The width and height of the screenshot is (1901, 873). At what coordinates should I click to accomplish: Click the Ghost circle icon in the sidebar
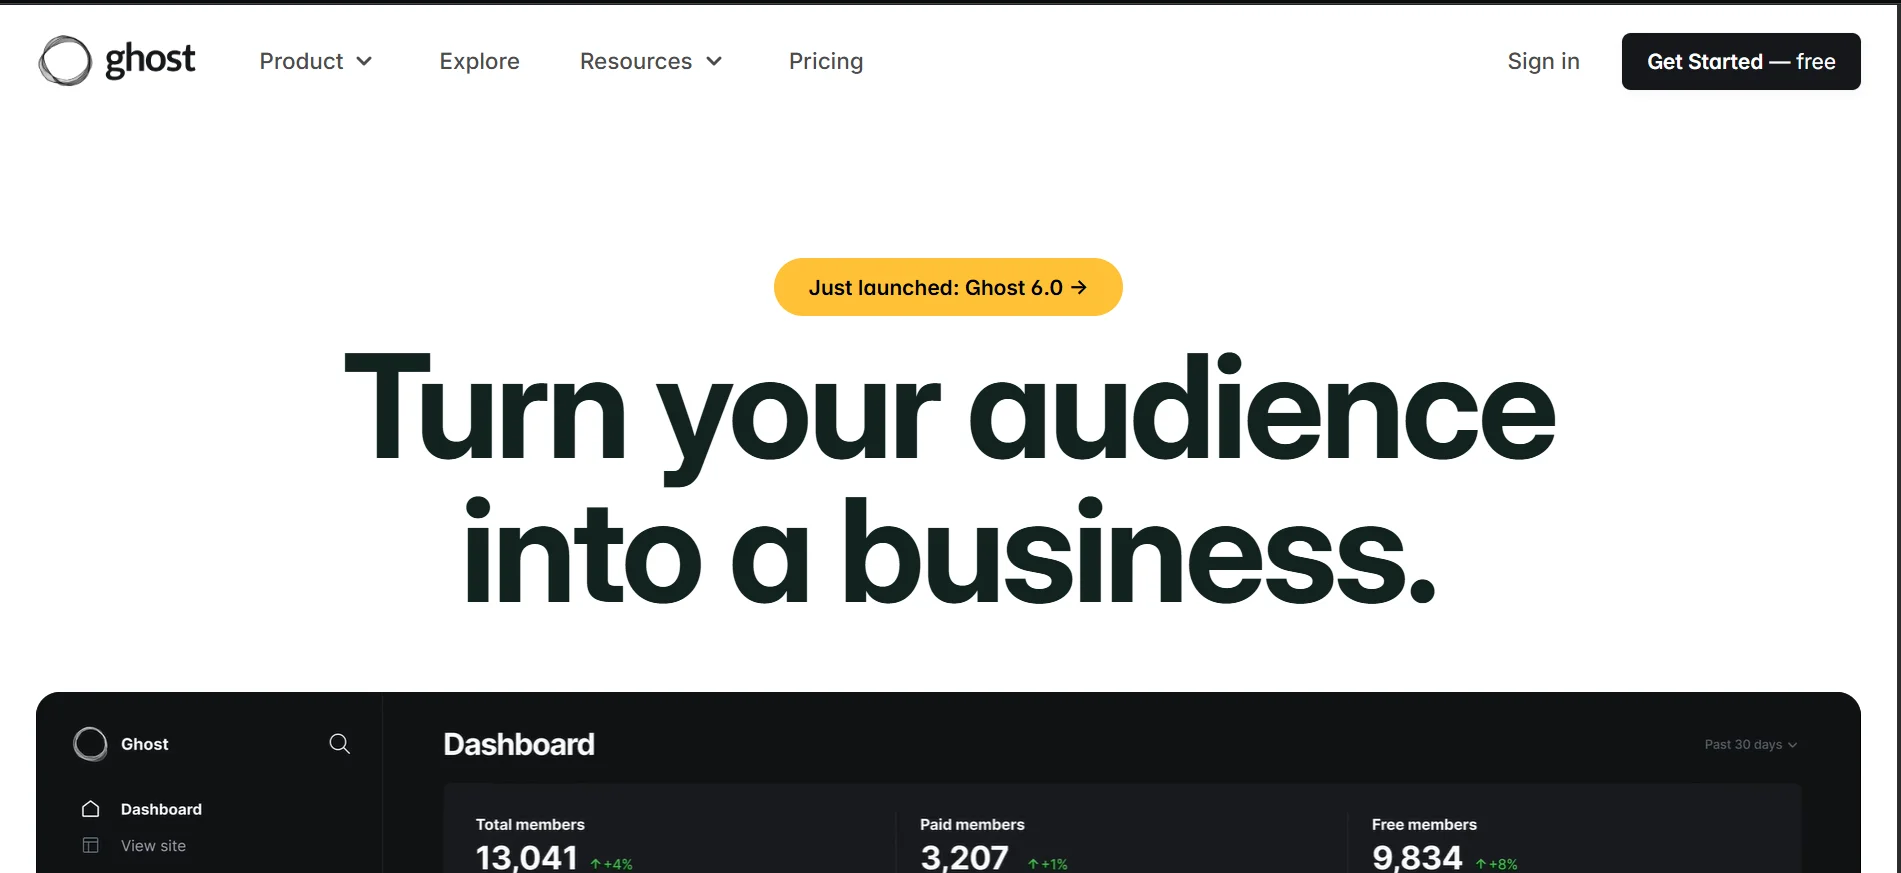90,744
